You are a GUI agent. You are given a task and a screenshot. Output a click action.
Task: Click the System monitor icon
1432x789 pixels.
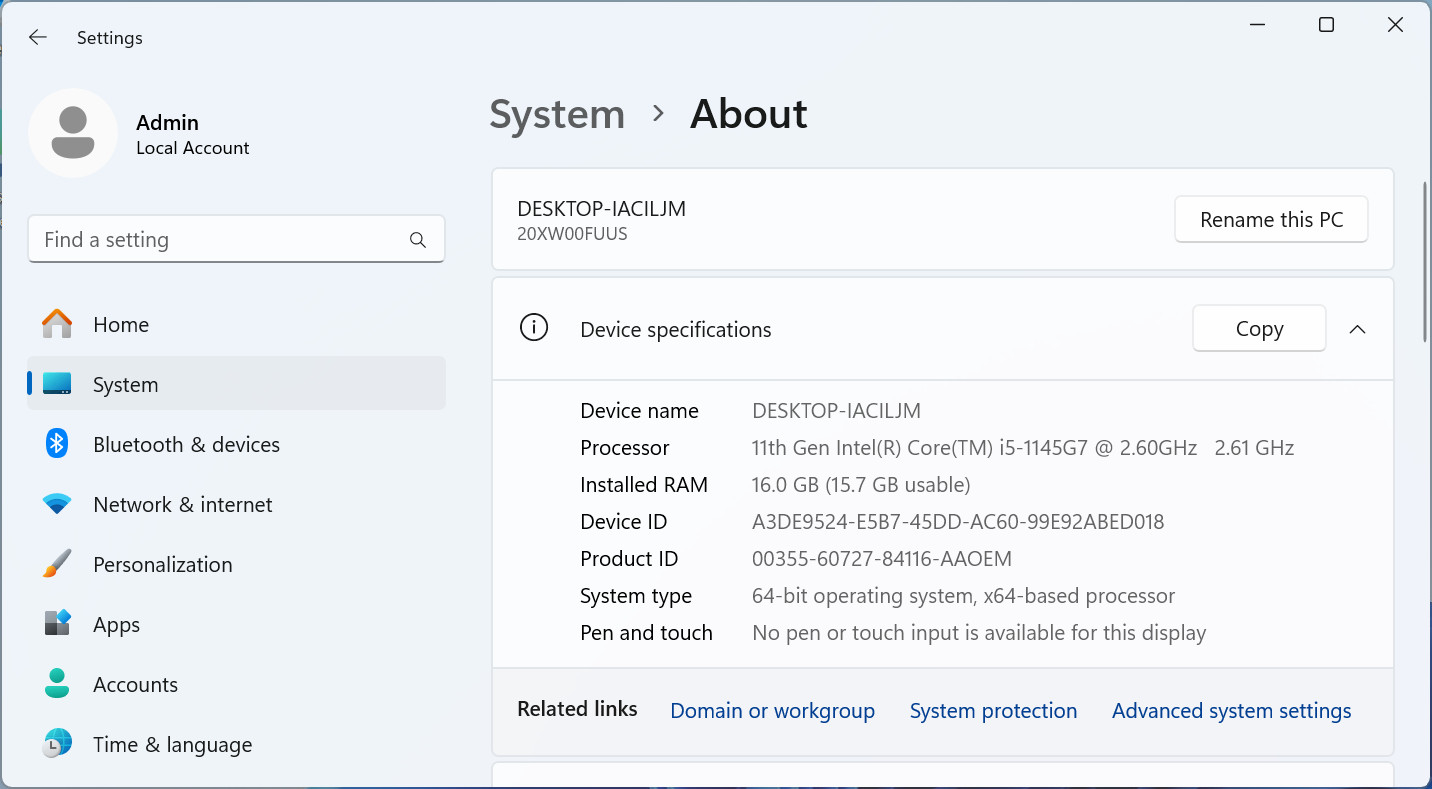click(x=57, y=384)
